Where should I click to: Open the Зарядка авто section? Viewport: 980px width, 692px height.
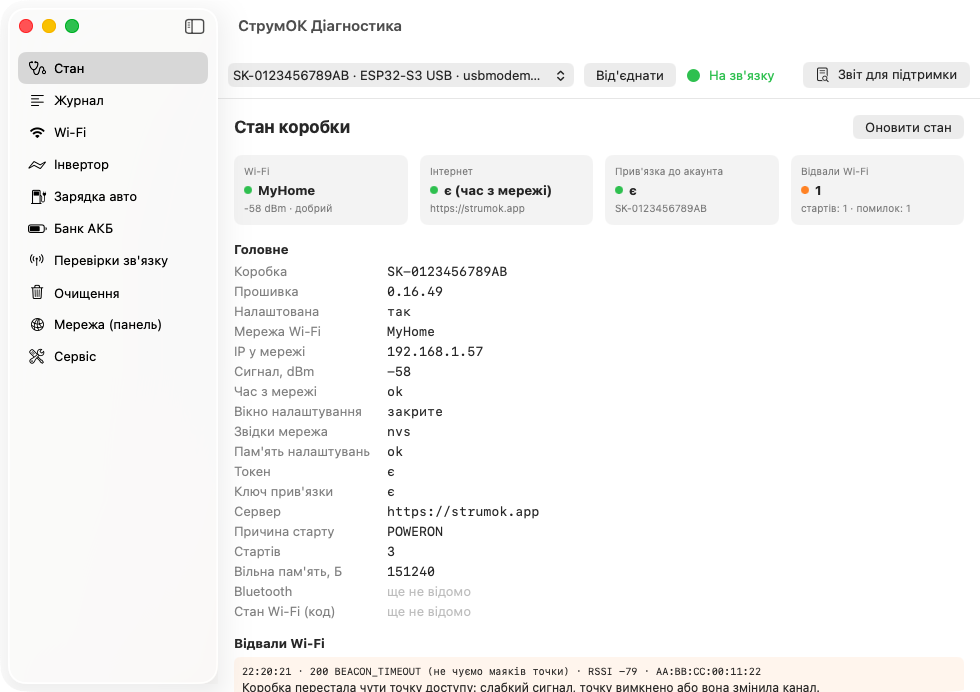pyautogui.click(x=113, y=196)
